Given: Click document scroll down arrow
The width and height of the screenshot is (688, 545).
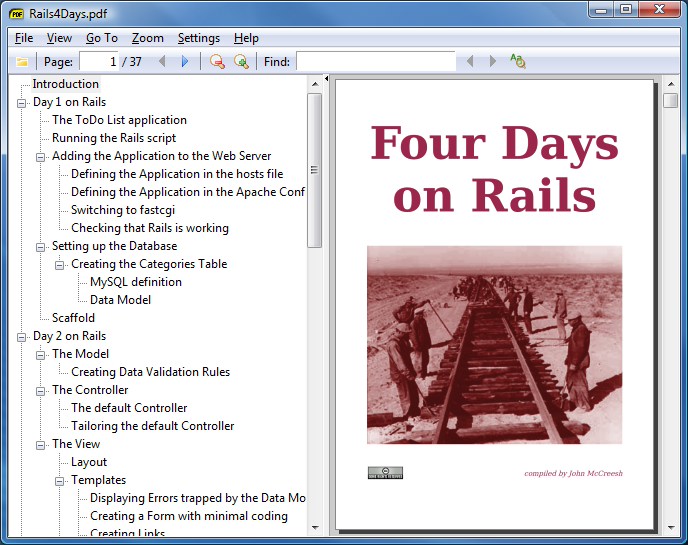Looking at the screenshot, I should coord(670,527).
